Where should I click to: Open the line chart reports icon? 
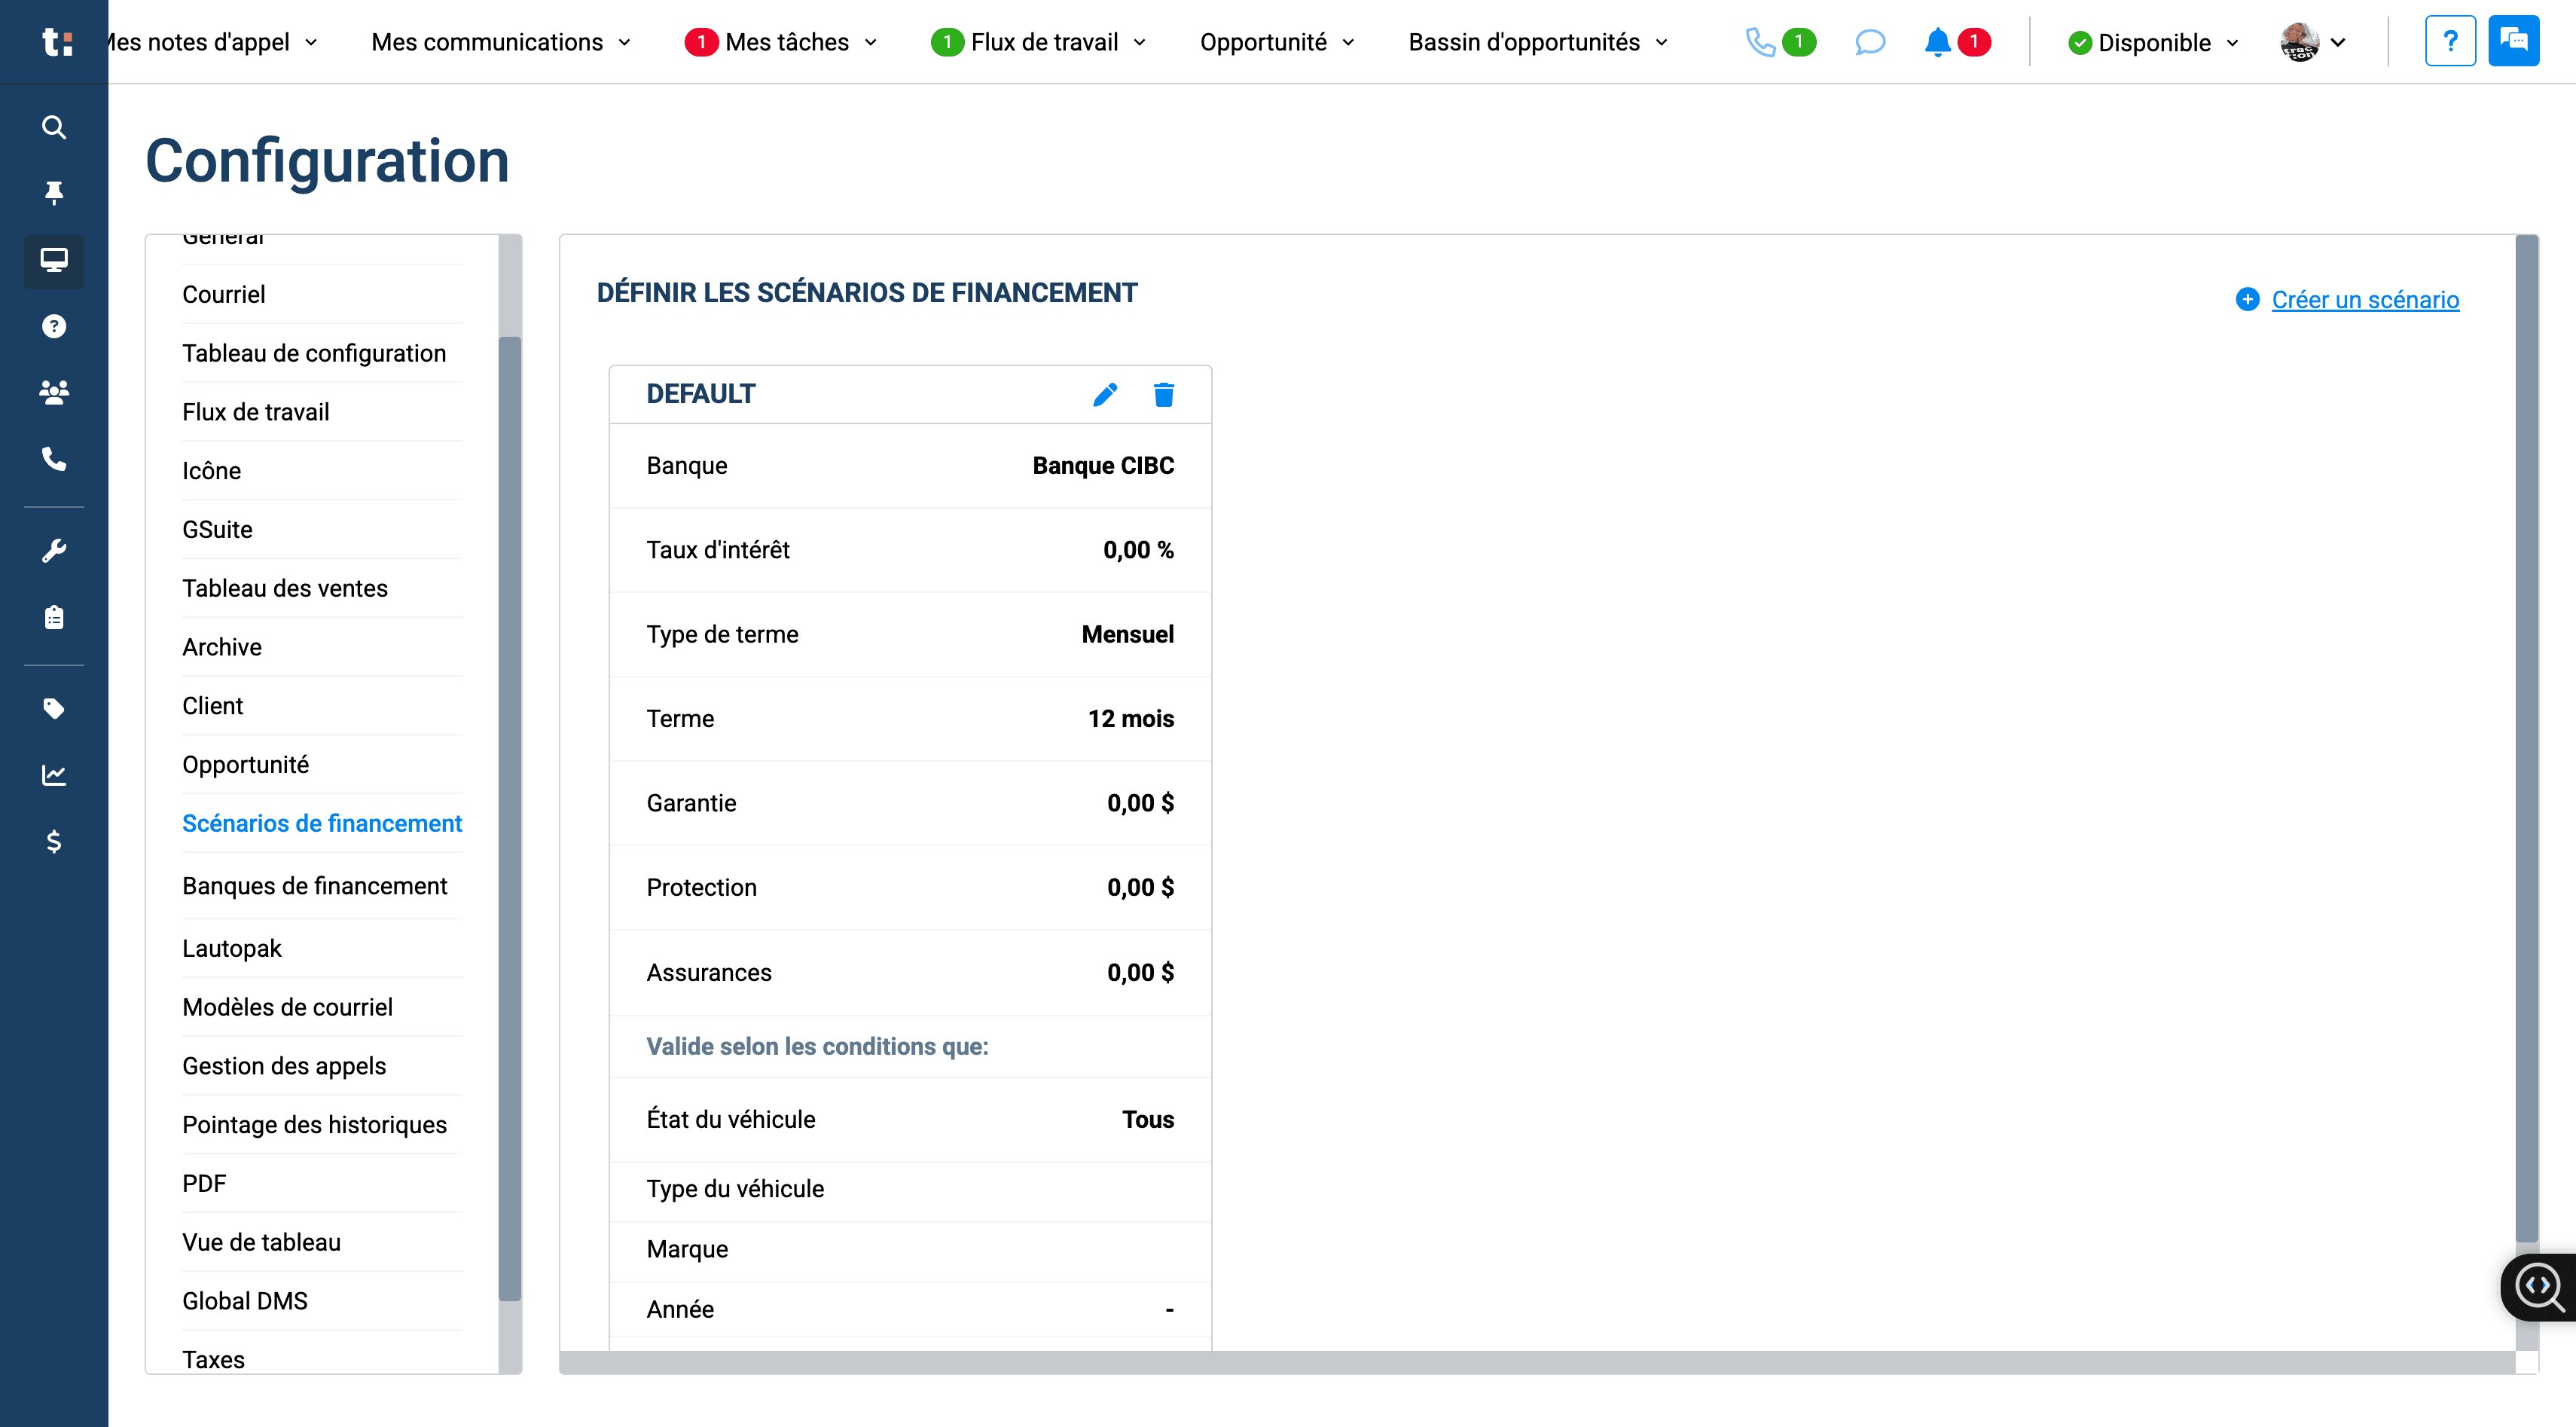tap(54, 775)
